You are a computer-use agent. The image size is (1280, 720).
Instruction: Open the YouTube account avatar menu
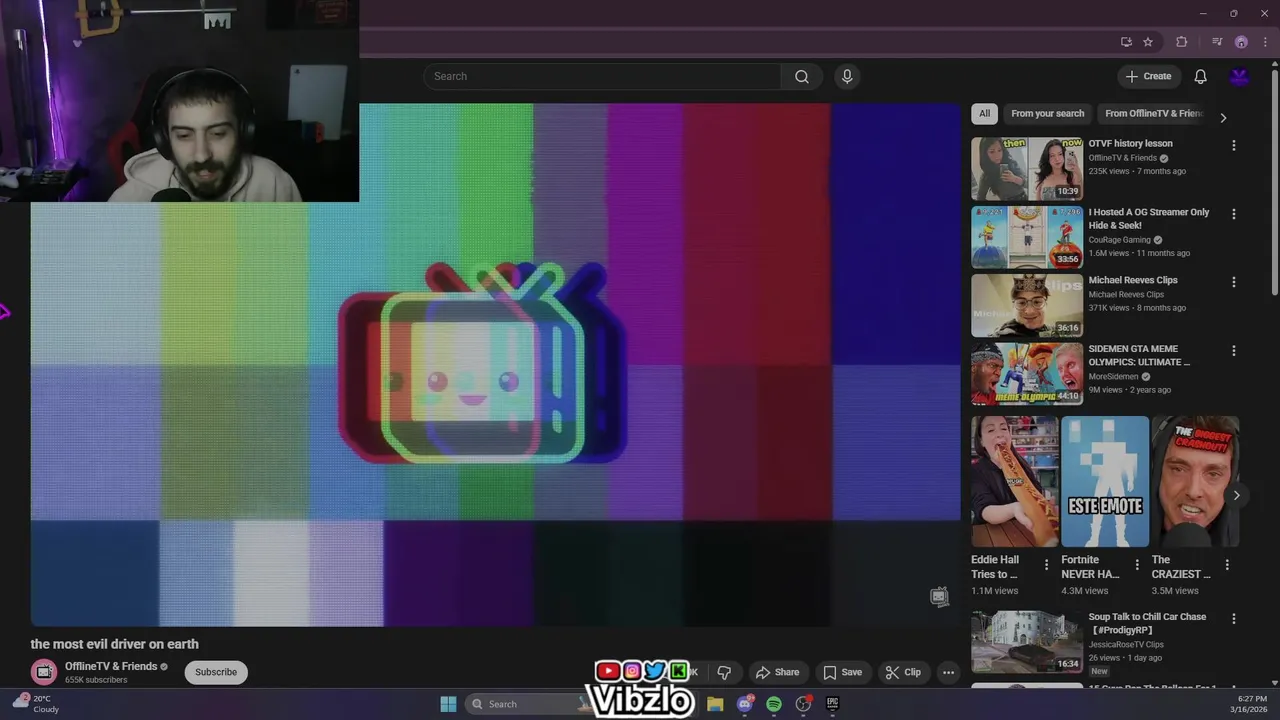tap(1239, 77)
